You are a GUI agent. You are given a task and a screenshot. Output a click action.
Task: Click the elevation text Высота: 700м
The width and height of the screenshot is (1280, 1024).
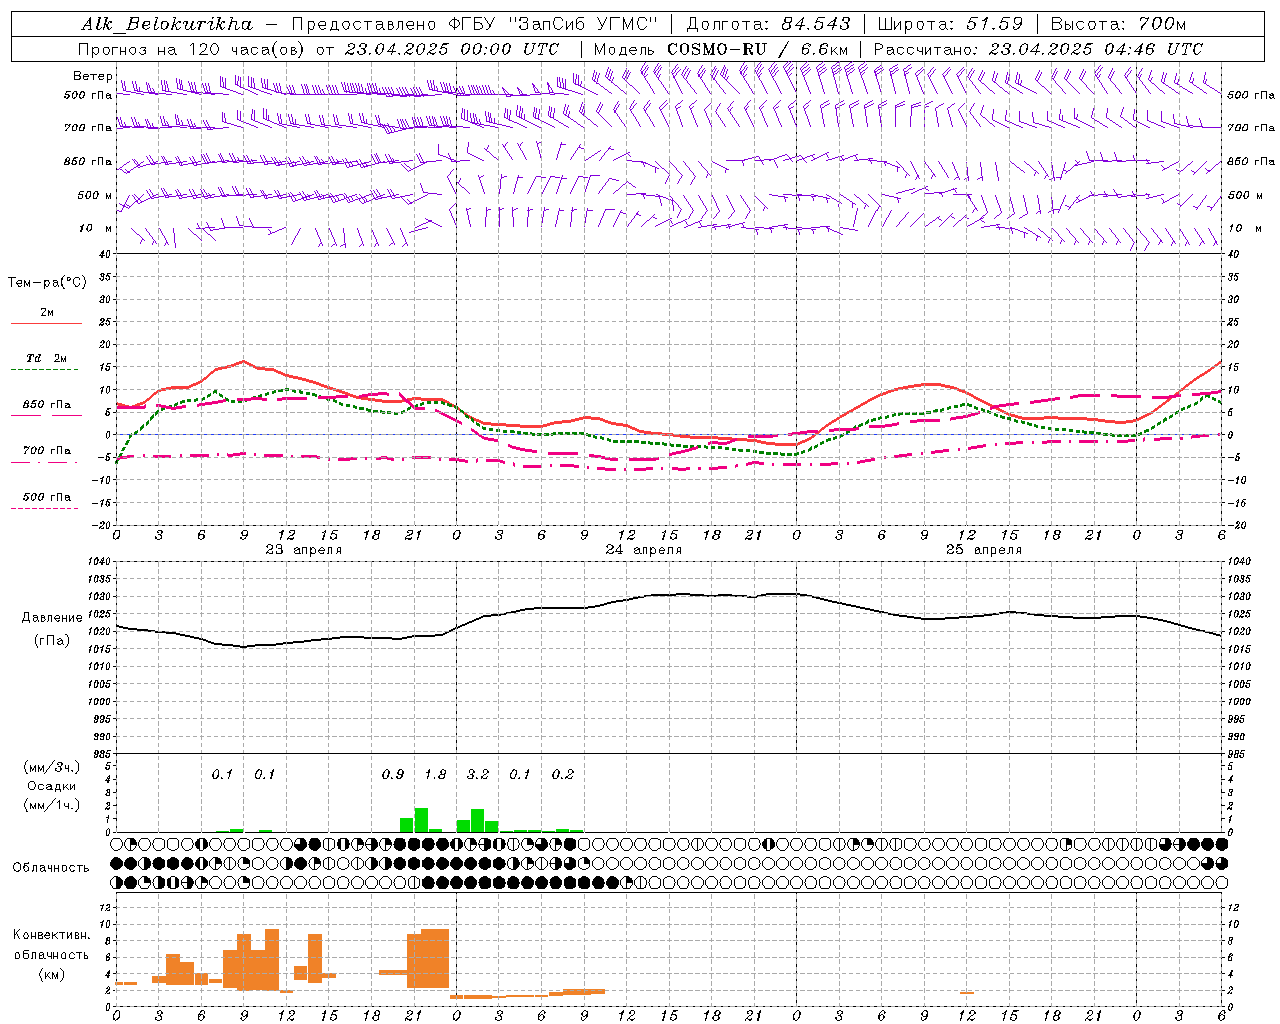(x=1118, y=24)
